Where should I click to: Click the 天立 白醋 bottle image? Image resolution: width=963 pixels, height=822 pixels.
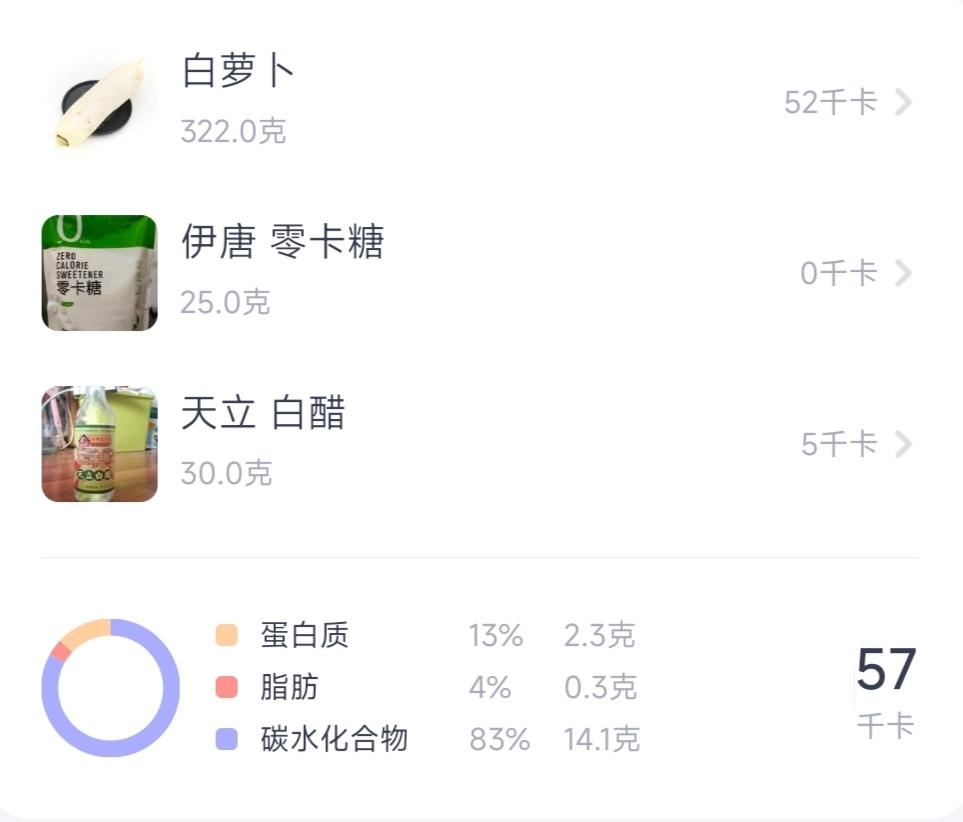(98, 443)
